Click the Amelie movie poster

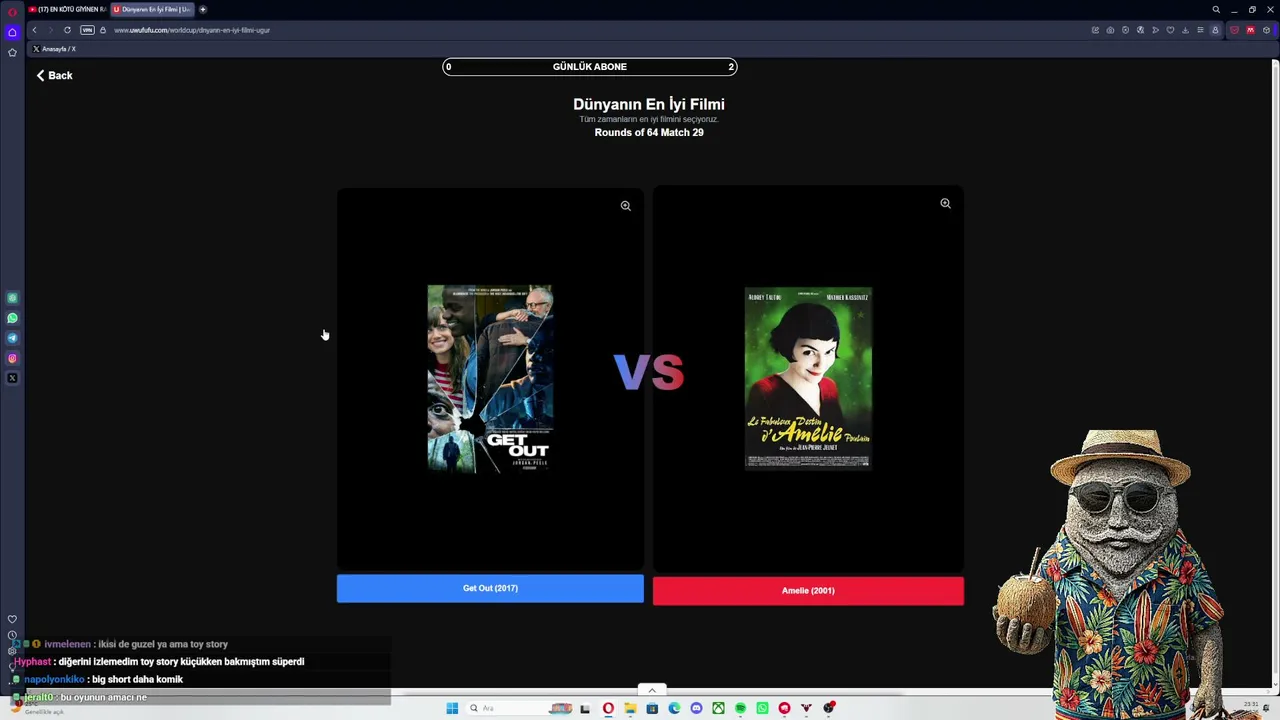tap(808, 378)
